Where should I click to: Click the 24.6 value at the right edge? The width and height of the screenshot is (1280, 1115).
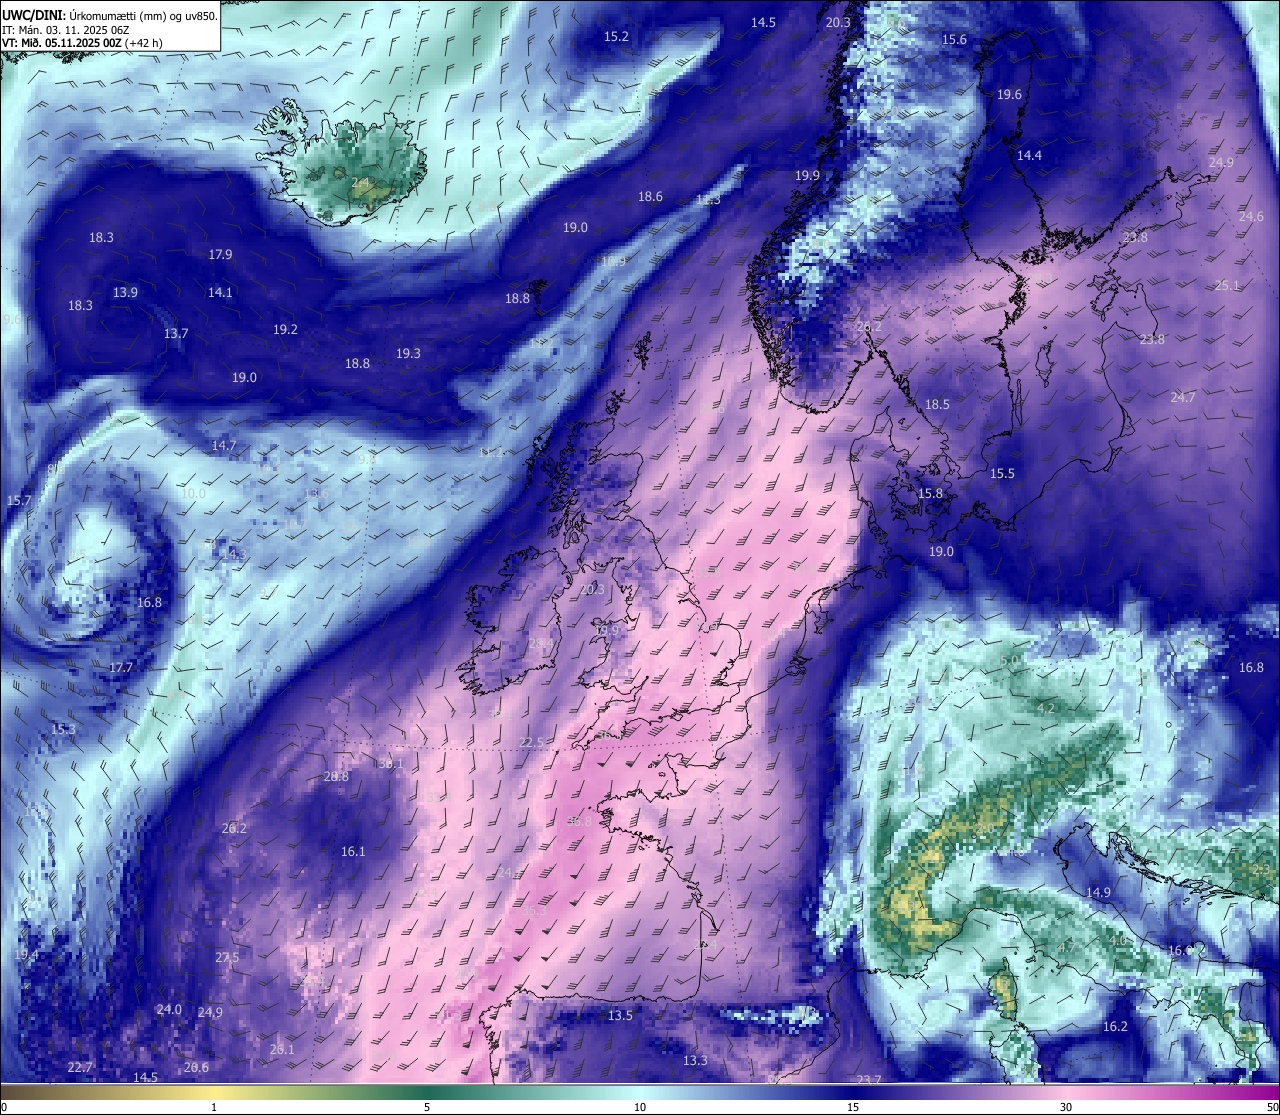(1251, 217)
